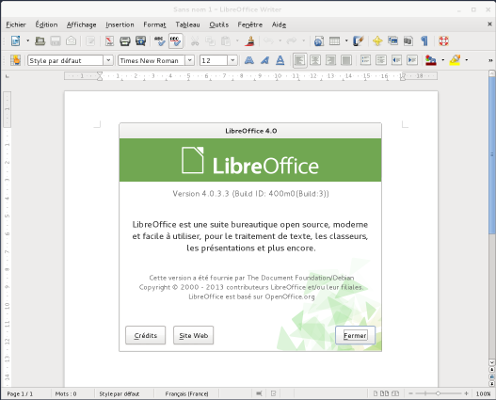Click the zoom slider handle

coord(438,394)
